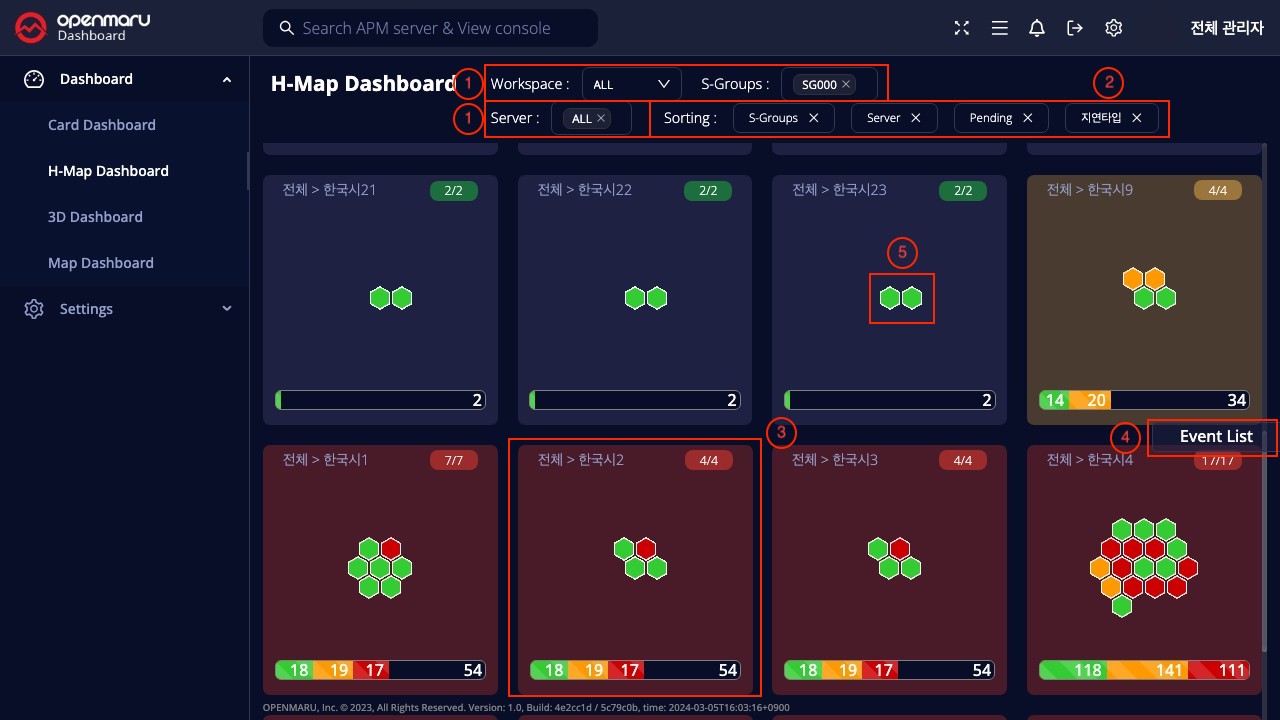Go to Map Dashboard
The width and height of the screenshot is (1280, 720).
pos(101,263)
